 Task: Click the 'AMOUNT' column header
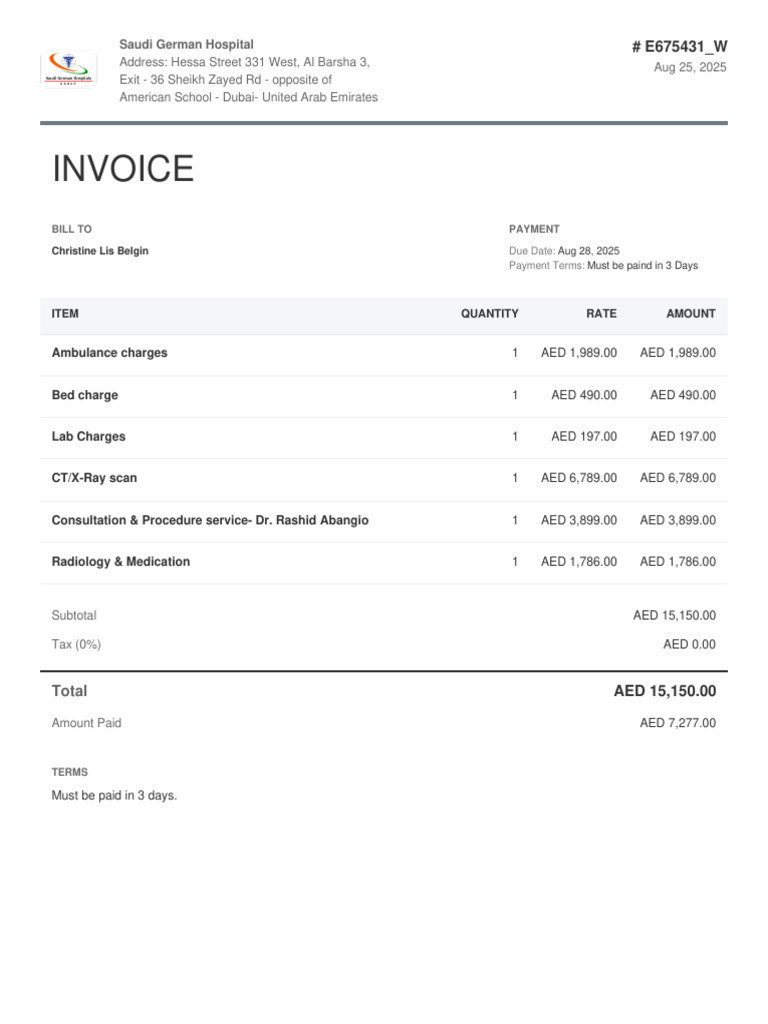click(691, 313)
